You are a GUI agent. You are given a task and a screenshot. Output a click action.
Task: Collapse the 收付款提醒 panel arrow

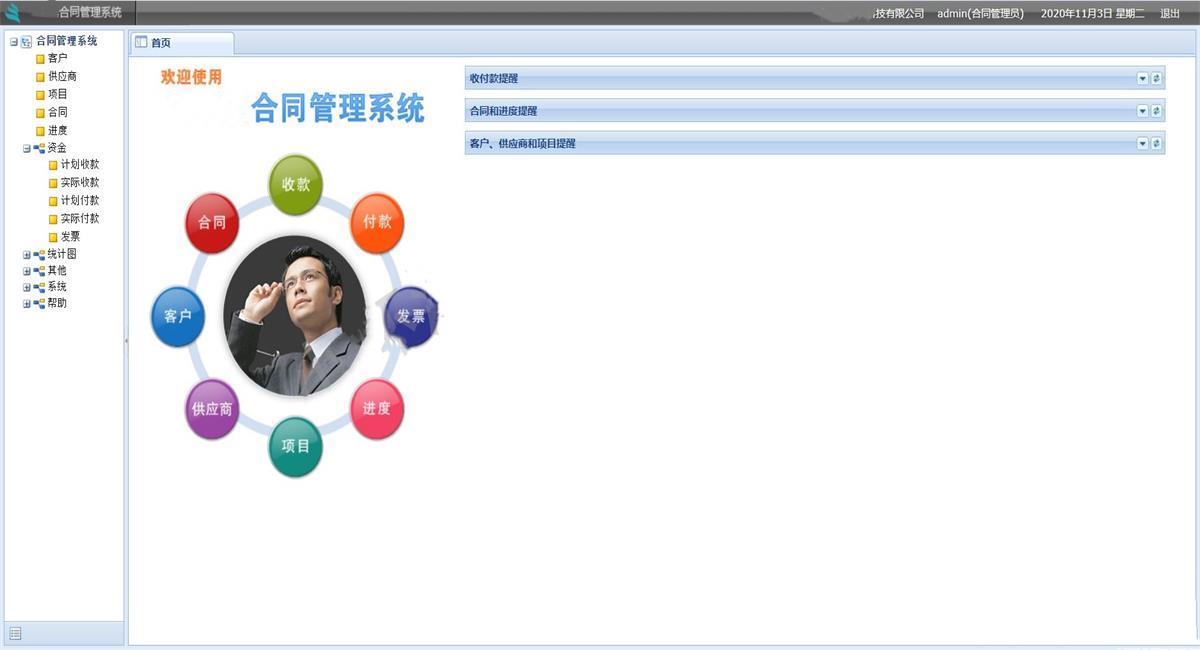pyautogui.click(x=1142, y=78)
